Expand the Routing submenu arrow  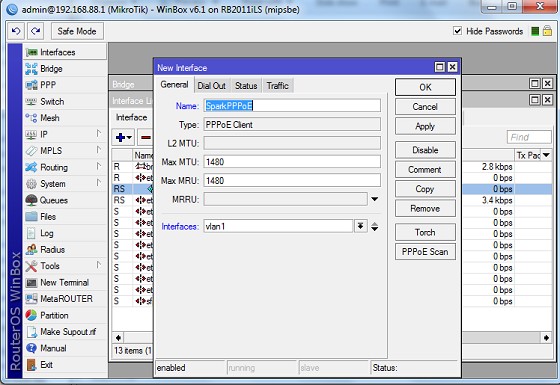click(x=99, y=166)
